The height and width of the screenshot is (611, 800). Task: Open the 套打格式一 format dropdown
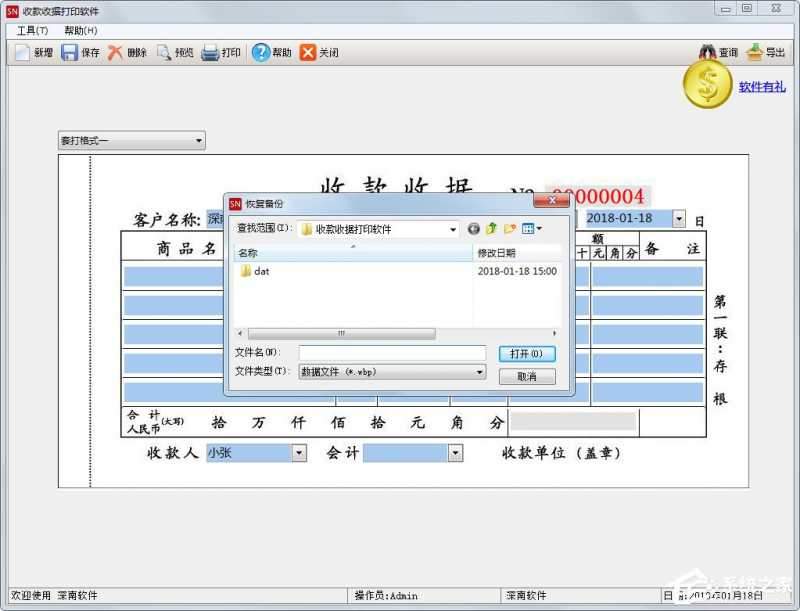tap(199, 141)
